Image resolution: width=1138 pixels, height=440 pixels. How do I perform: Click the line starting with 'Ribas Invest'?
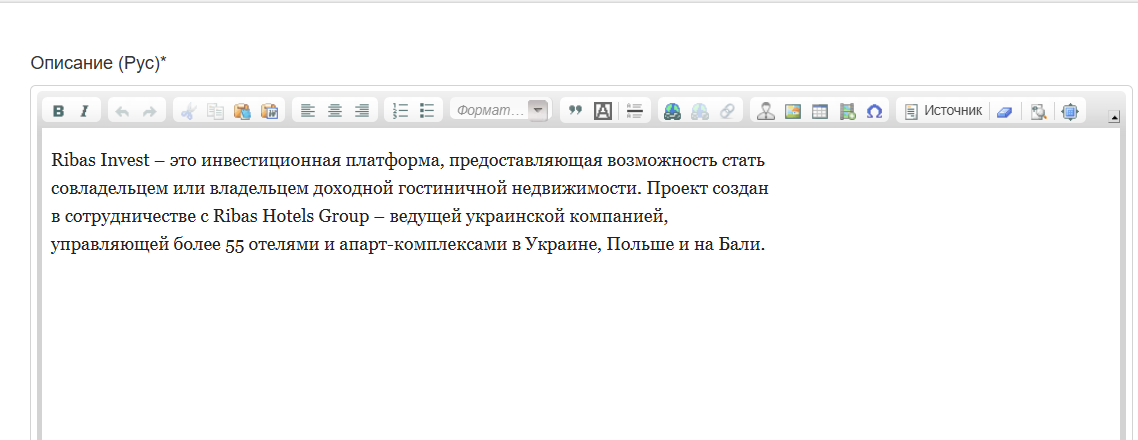(x=408, y=160)
